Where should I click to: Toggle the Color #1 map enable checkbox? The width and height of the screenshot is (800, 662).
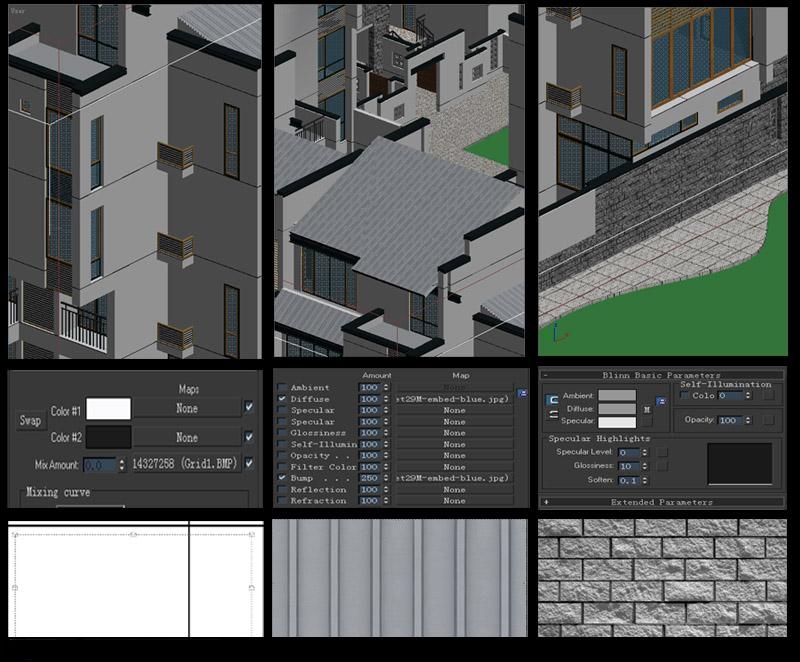(x=249, y=407)
